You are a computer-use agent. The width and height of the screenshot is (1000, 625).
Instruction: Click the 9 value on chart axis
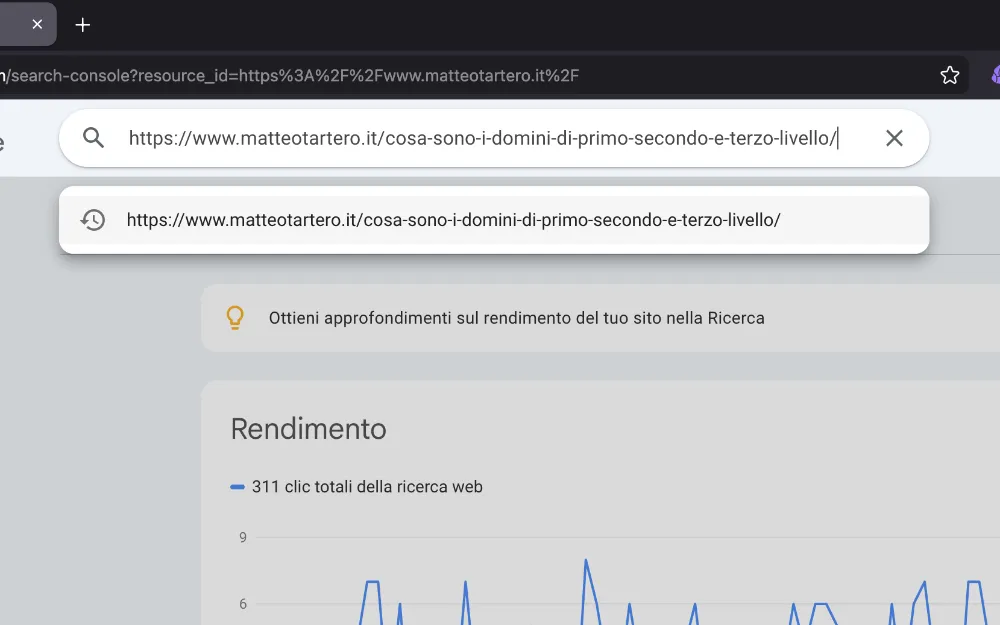[243, 537]
